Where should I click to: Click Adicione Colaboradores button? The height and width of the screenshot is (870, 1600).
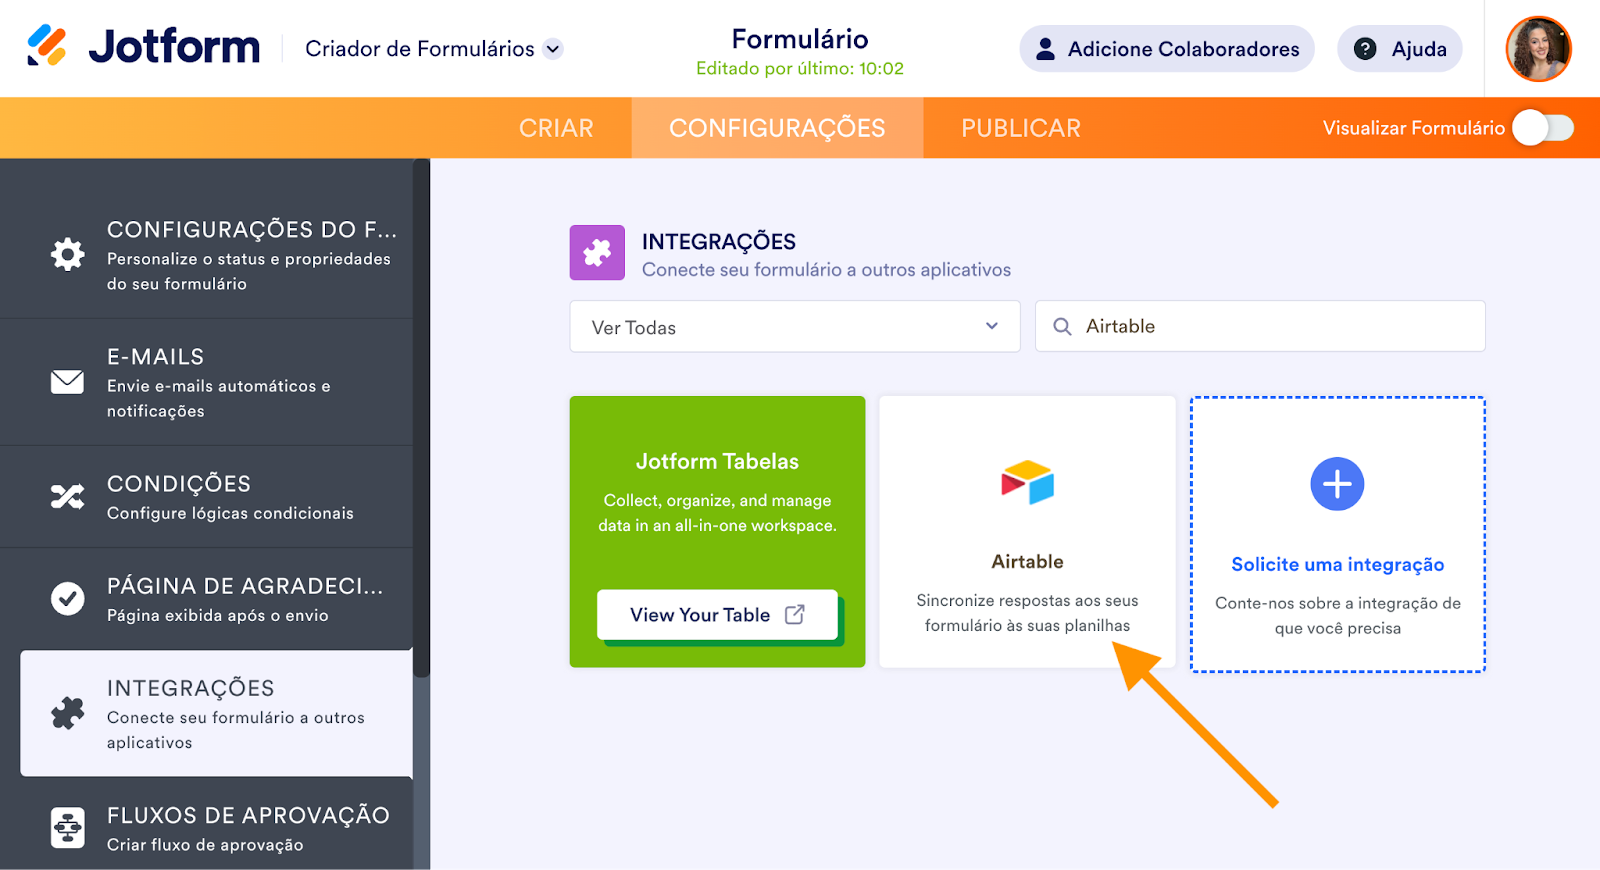tap(1167, 49)
